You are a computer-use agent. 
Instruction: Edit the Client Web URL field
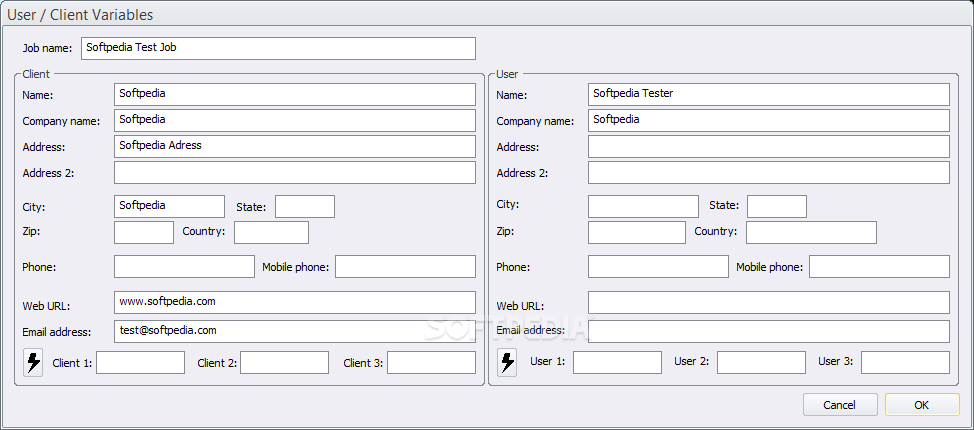coord(295,302)
